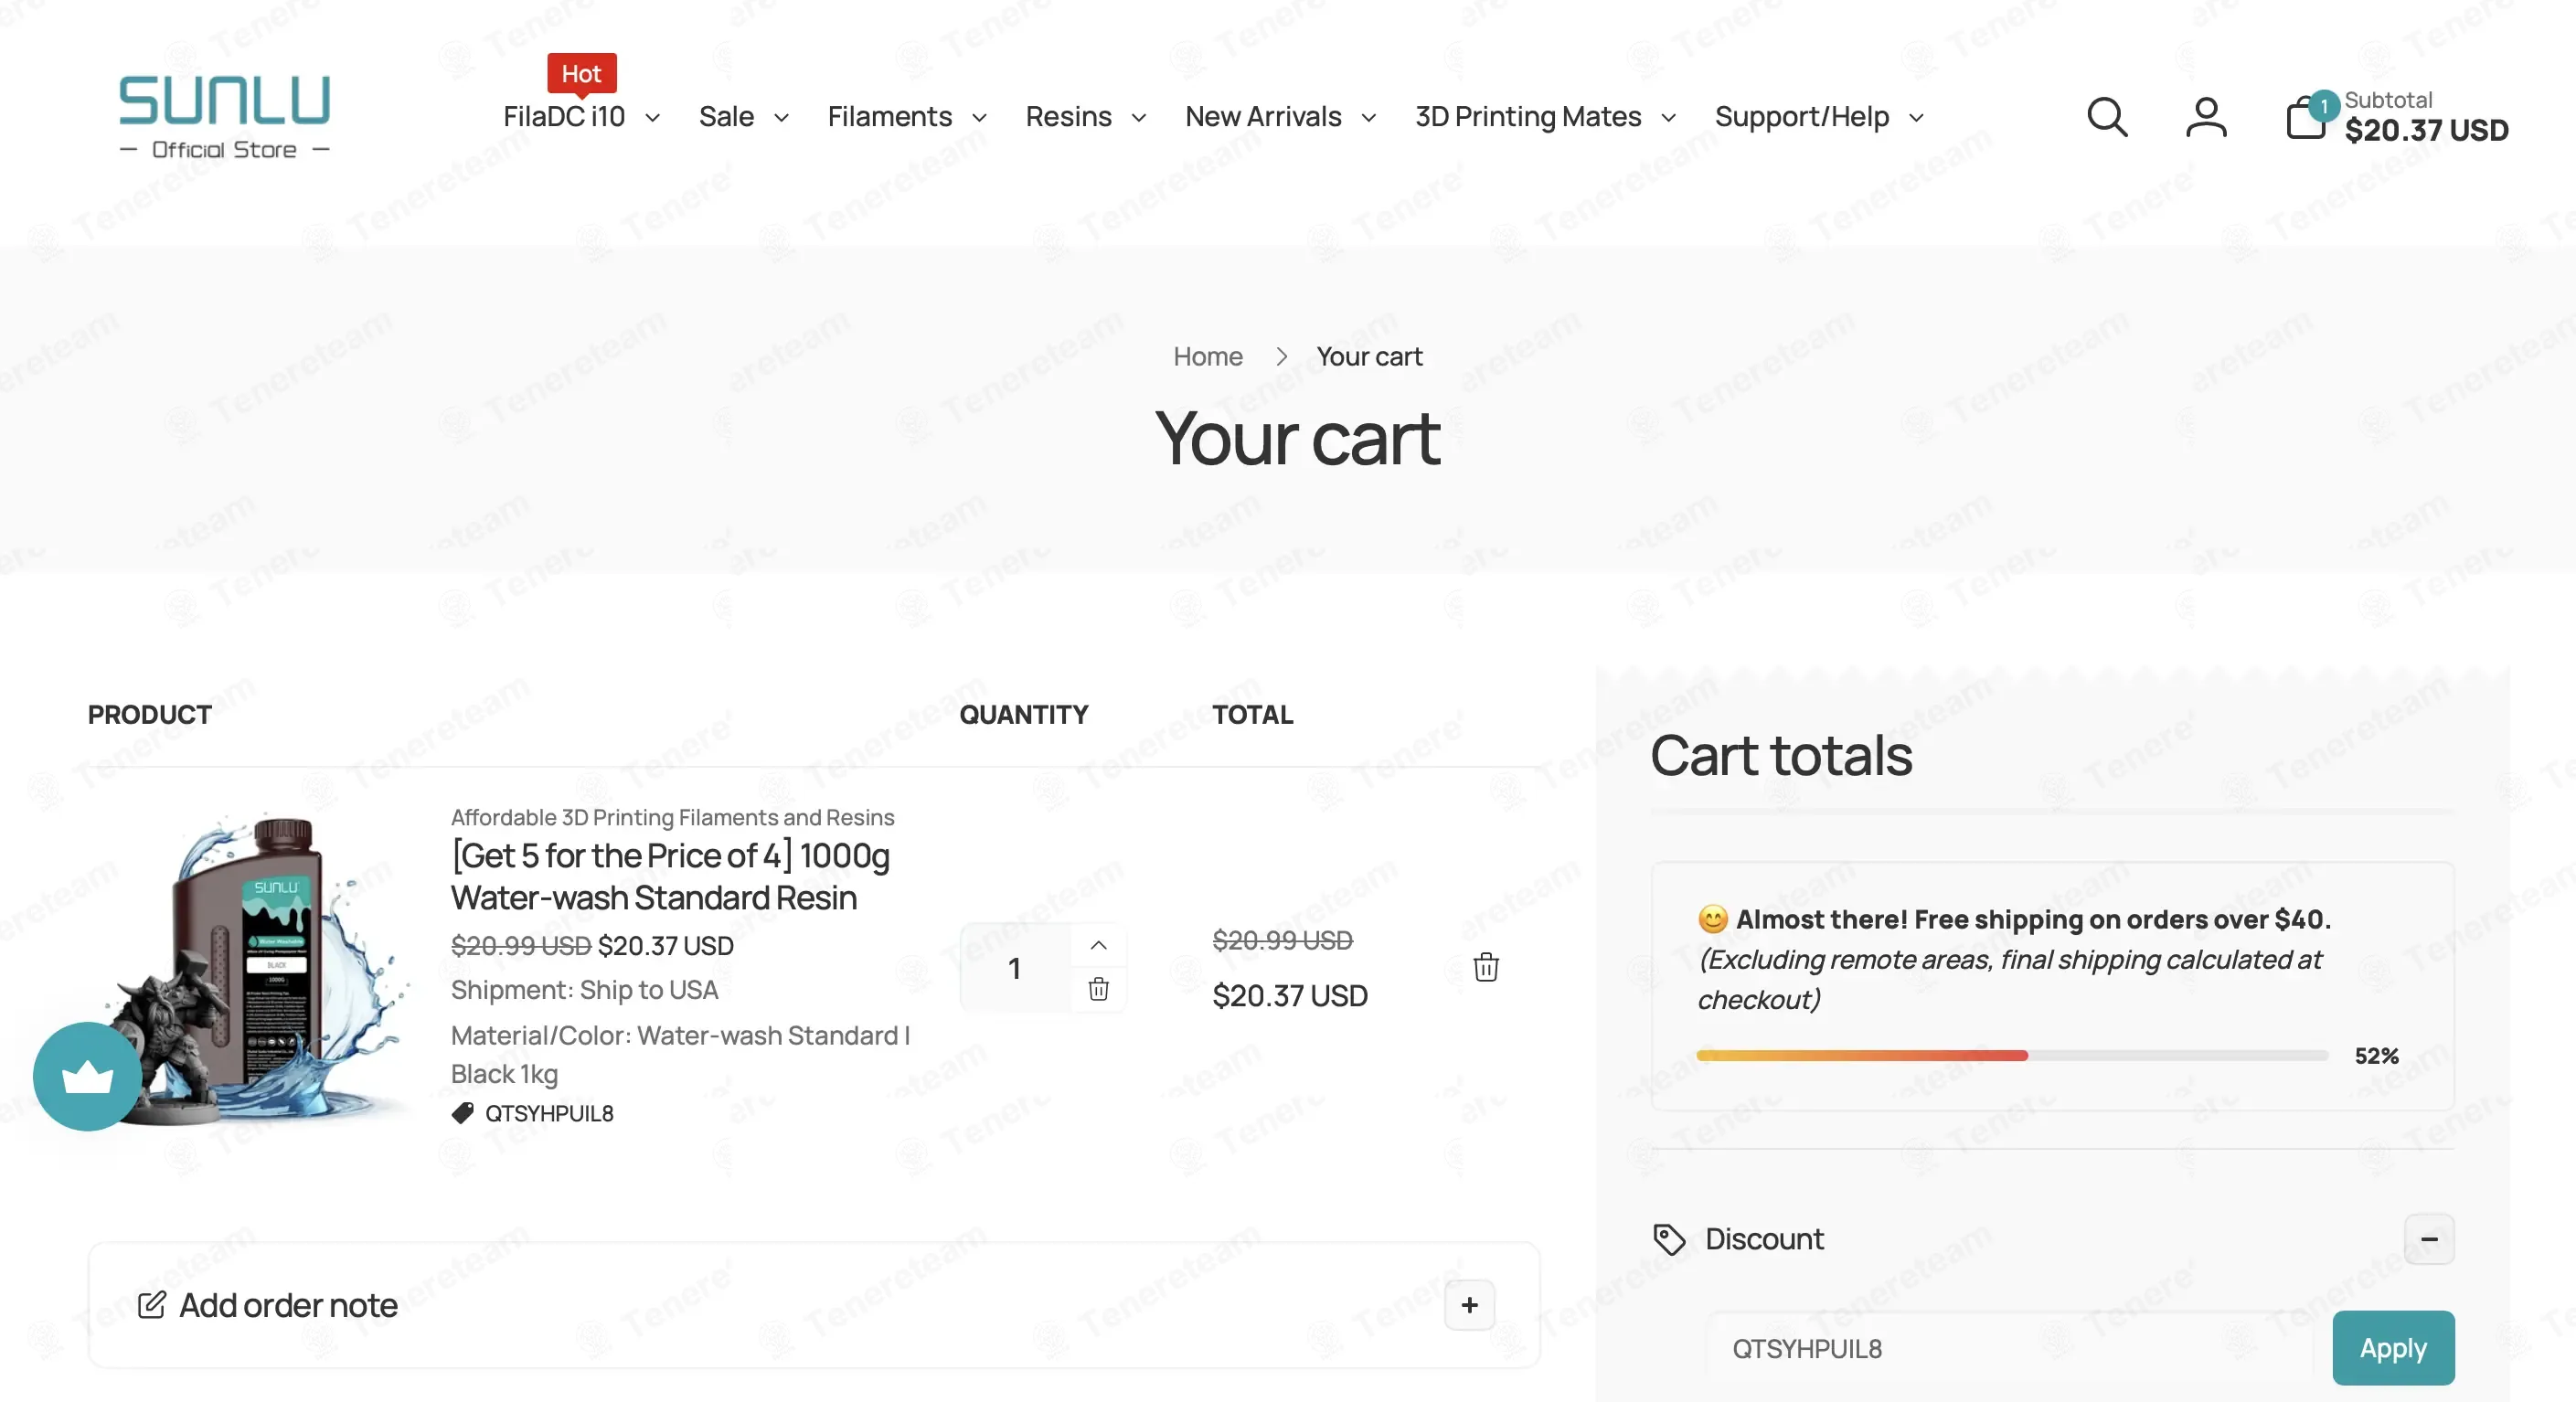Click the quantity number field showing 1

[1015, 967]
